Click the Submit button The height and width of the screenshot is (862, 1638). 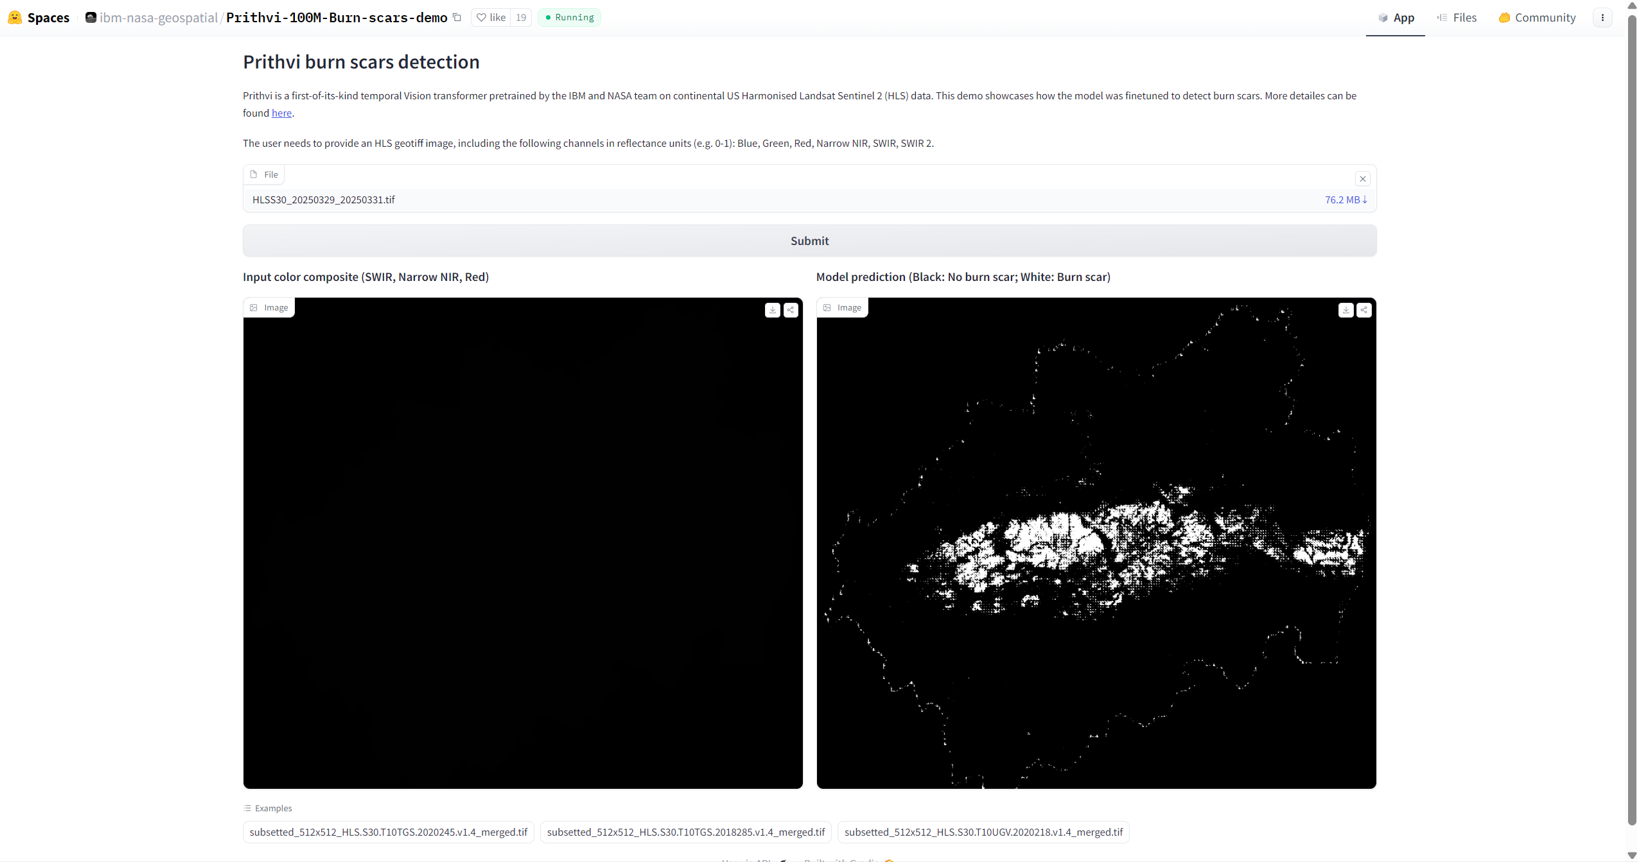810,241
